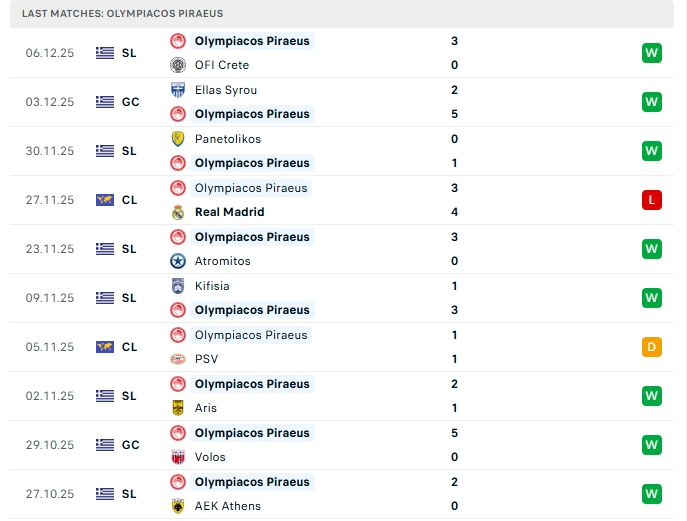Click the Champions League flag on 27.11.25

pos(105,200)
